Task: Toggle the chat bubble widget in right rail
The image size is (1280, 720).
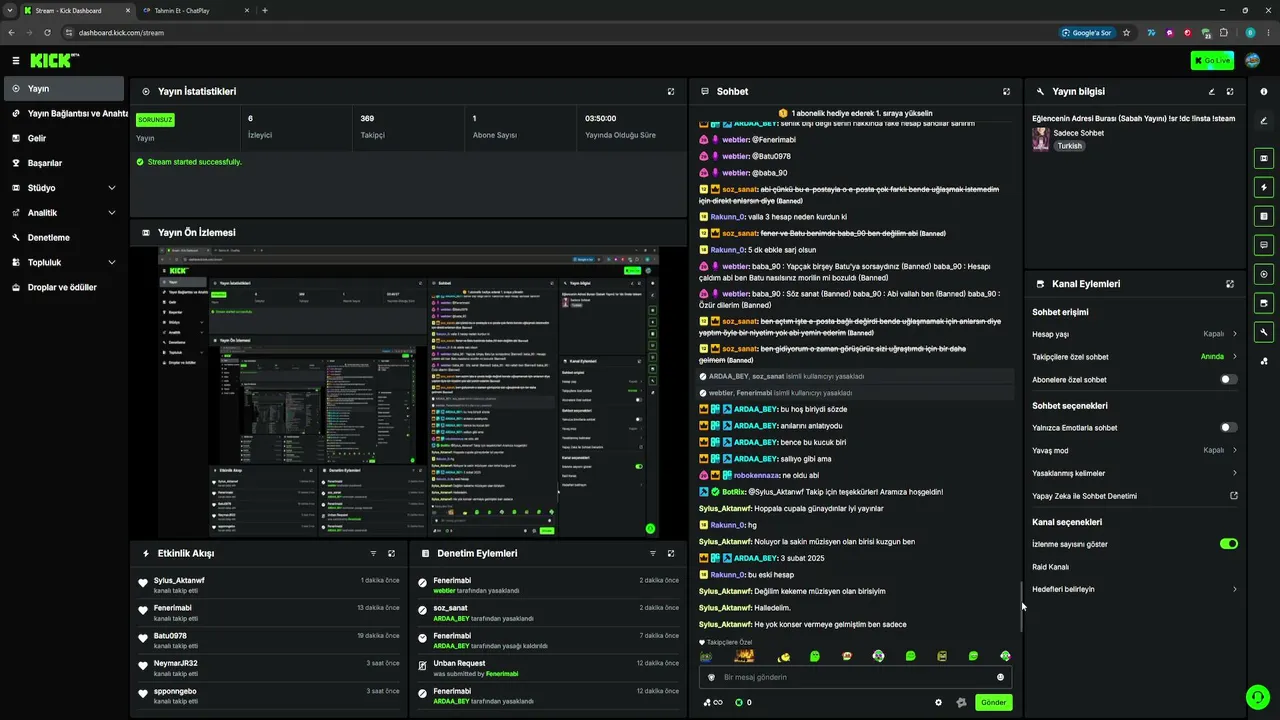Action: click(1264, 245)
